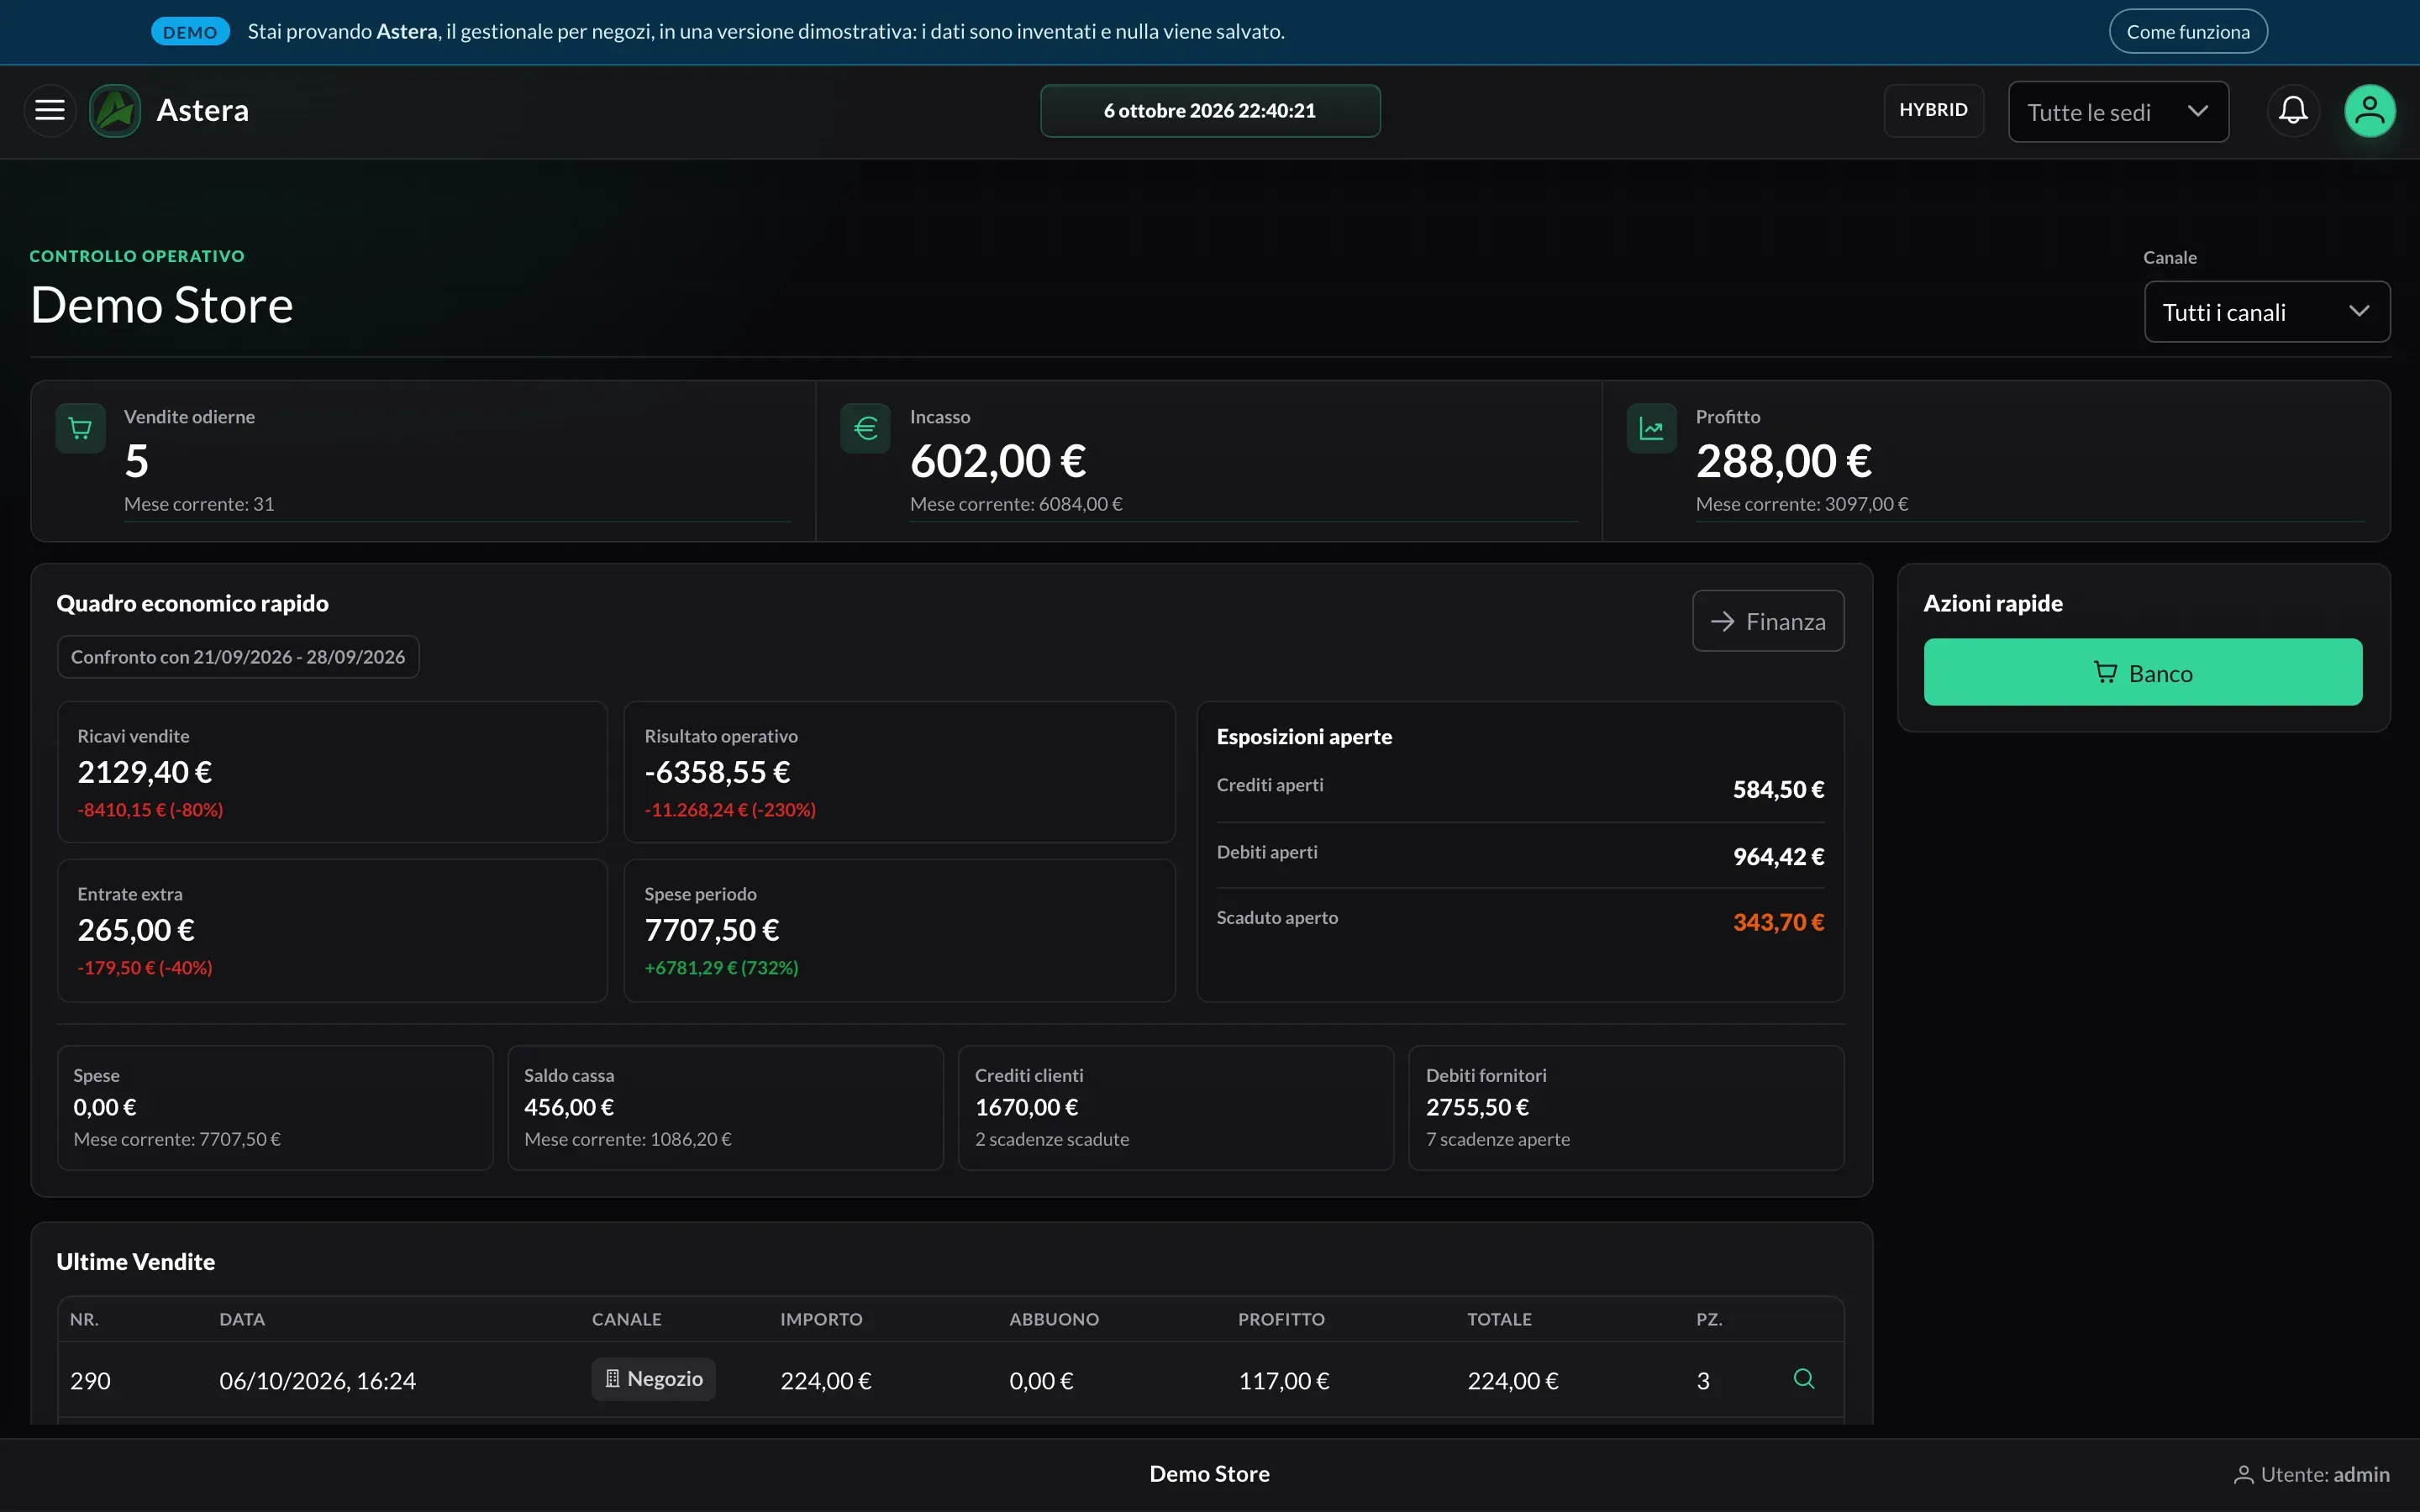View details of sale 290 via magnifier
Viewport: 2420px width, 1512px height.
[x=1804, y=1379]
